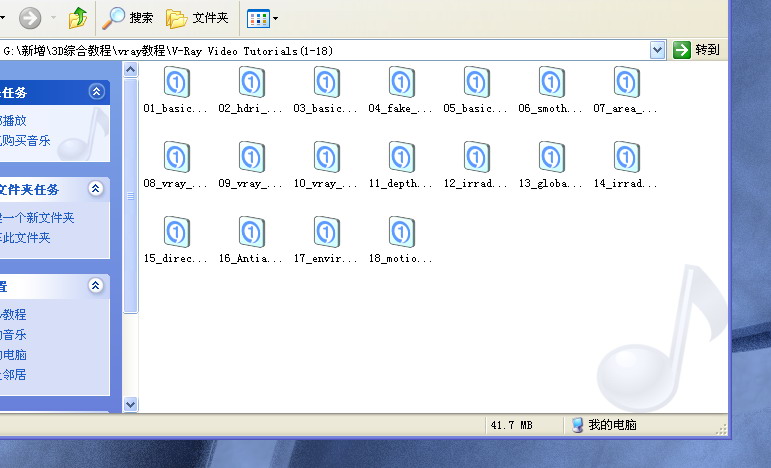Click the 搜索 search button

click(x=130, y=17)
